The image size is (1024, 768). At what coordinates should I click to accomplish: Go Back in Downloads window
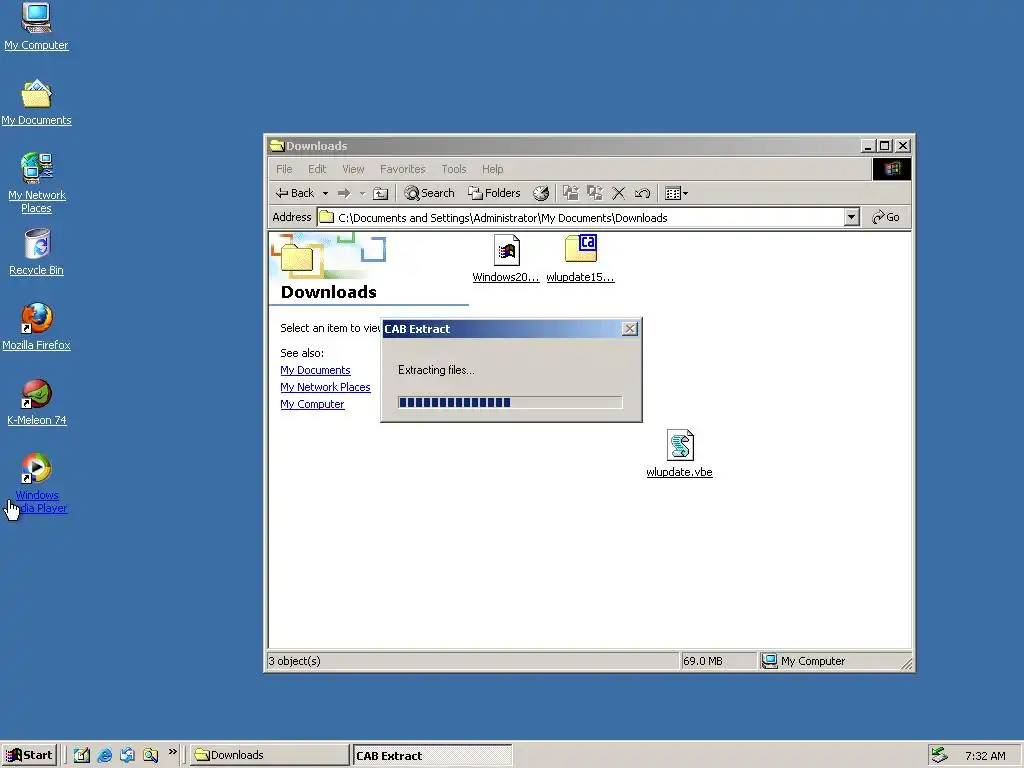(x=295, y=193)
